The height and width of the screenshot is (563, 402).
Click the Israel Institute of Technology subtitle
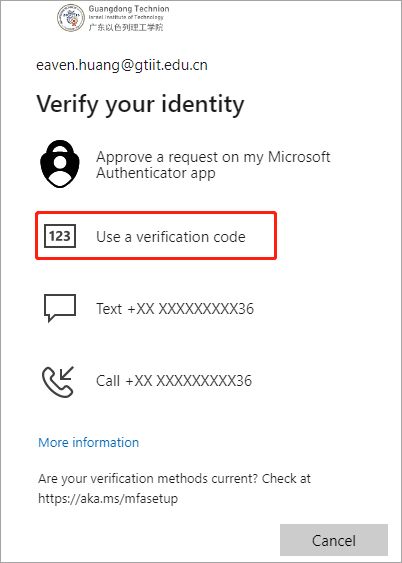126,17
